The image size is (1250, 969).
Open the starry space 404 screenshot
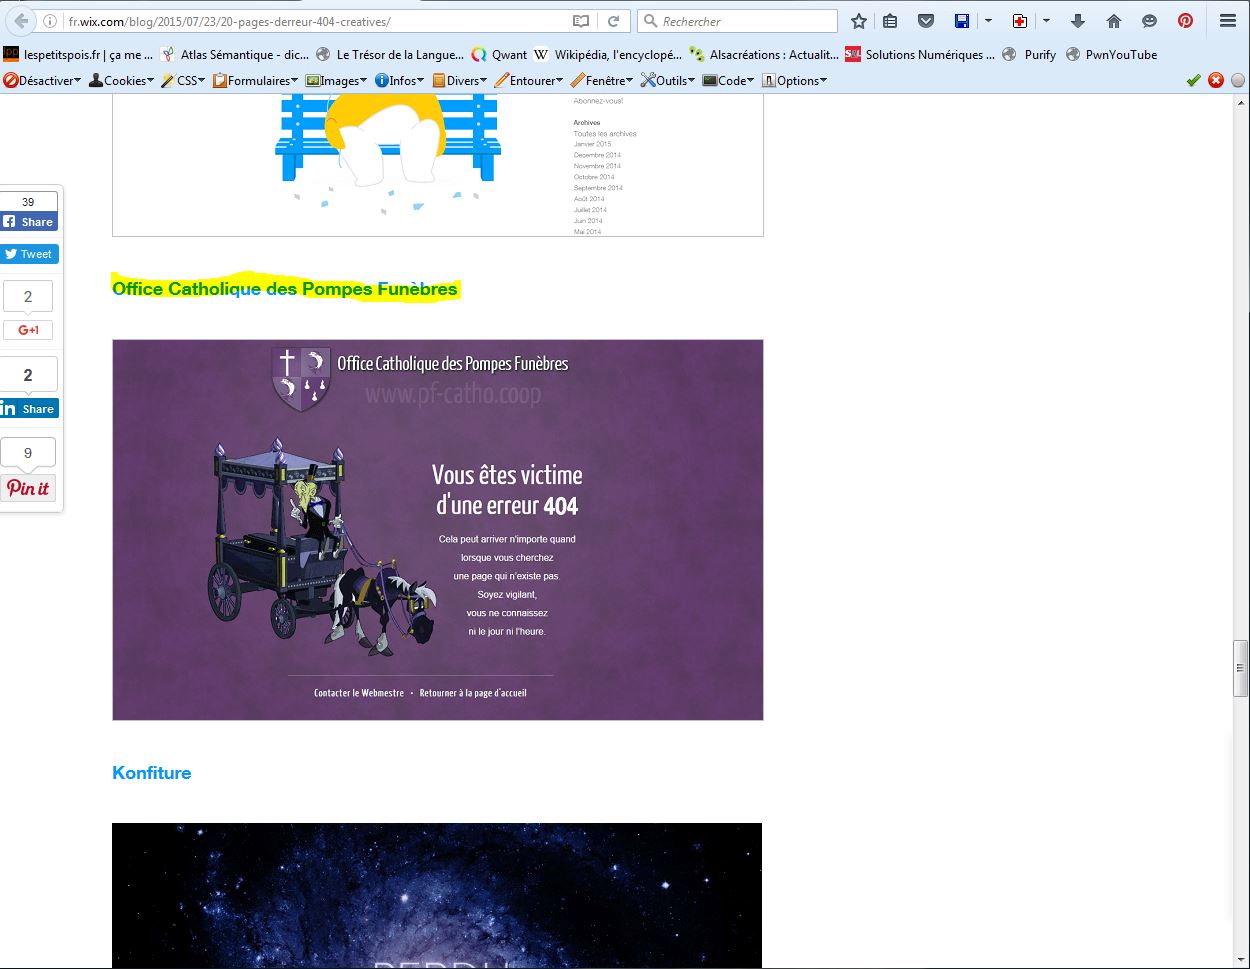tap(437, 896)
